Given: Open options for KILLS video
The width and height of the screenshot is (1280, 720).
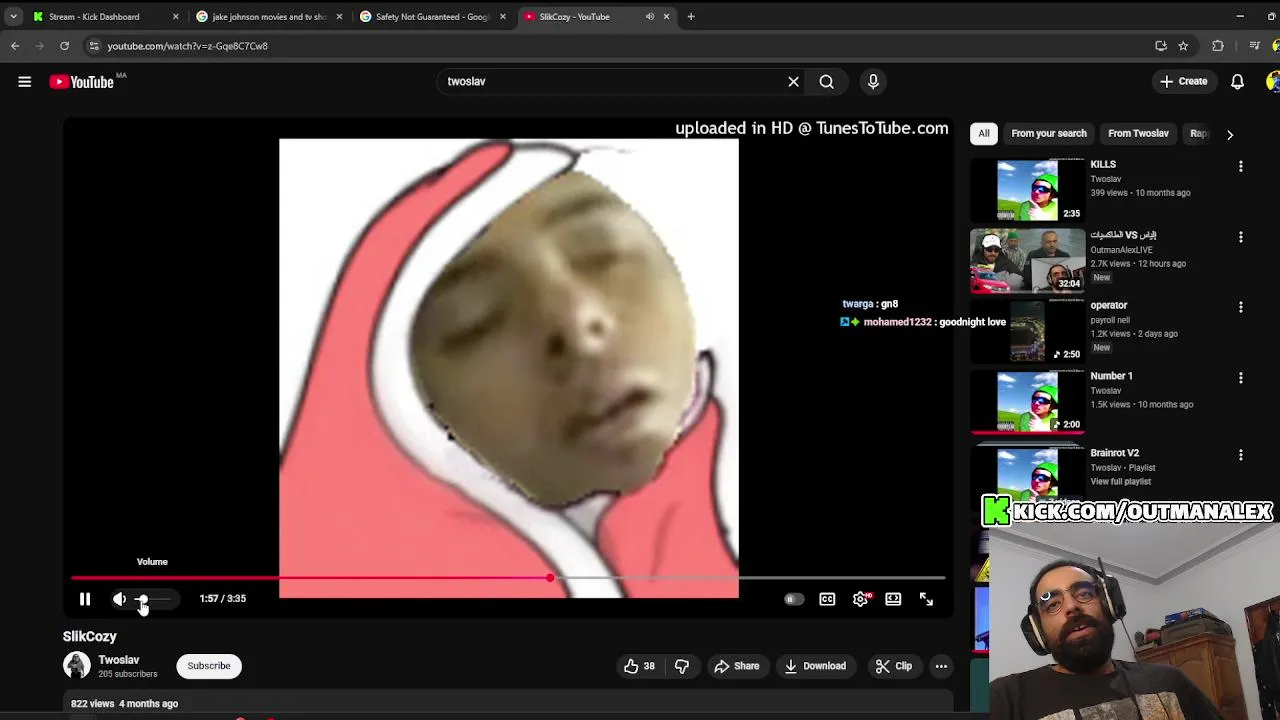Looking at the screenshot, I should (x=1241, y=166).
